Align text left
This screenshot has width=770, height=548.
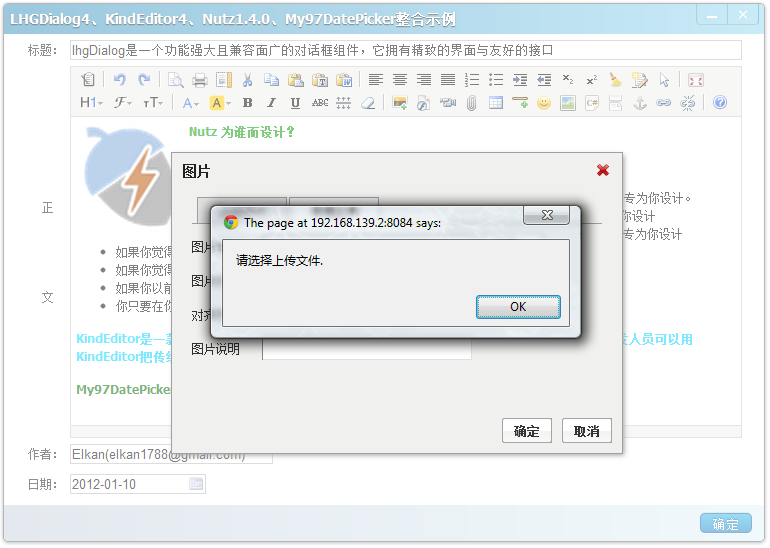[x=376, y=80]
